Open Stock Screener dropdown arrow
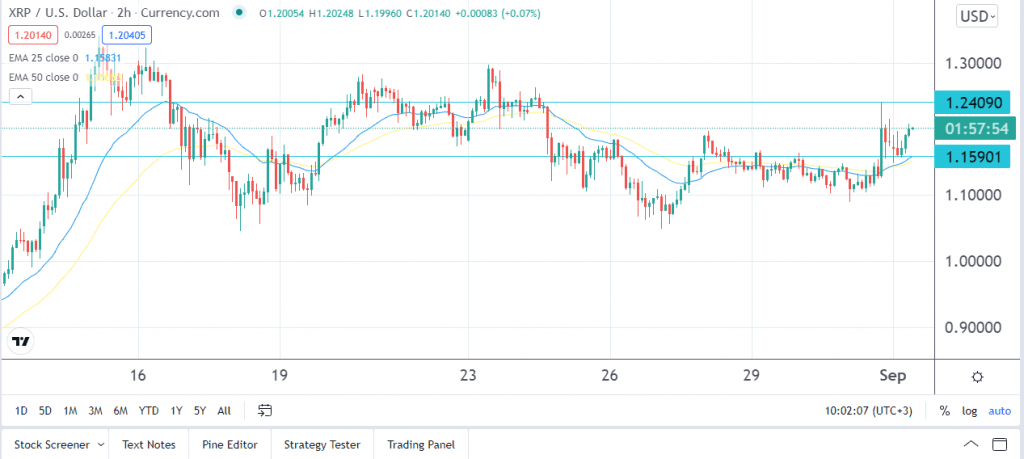Image resolution: width=1024 pixels, height=459 pixels. pyautogui.click(x=101, y=445)
